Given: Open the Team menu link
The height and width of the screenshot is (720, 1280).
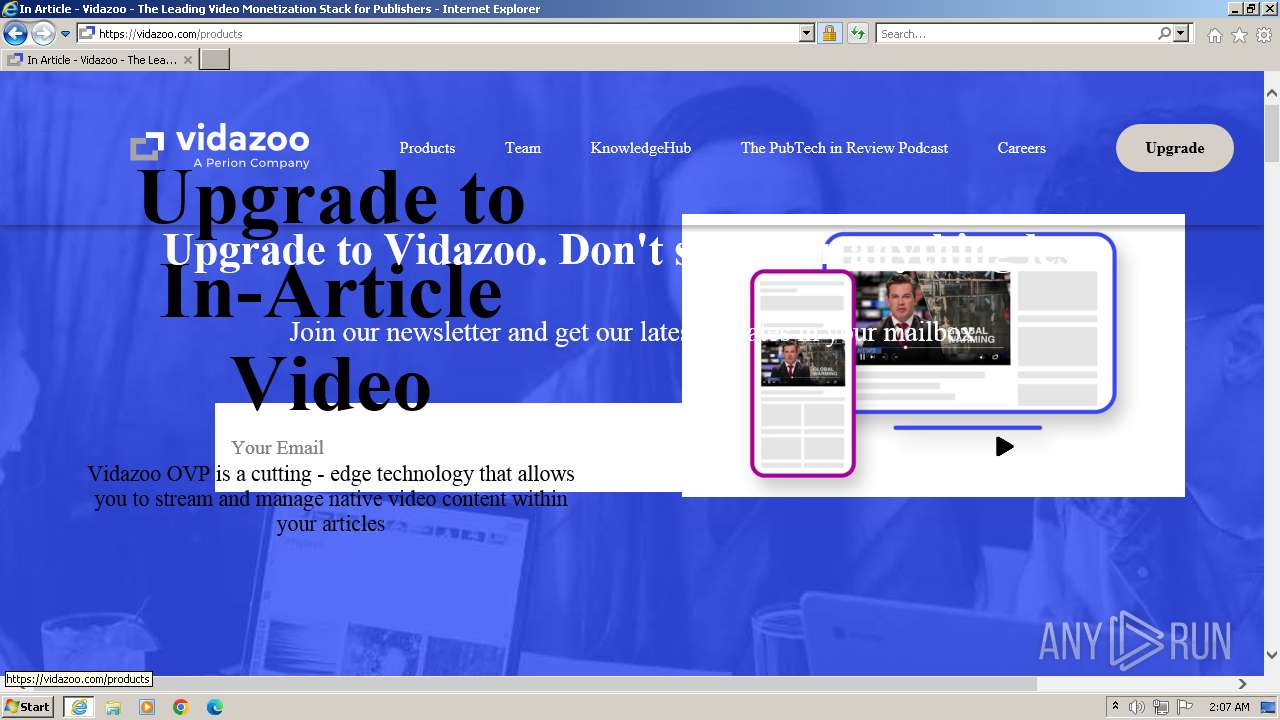Looking at the screenshot, I should point(523,148).
